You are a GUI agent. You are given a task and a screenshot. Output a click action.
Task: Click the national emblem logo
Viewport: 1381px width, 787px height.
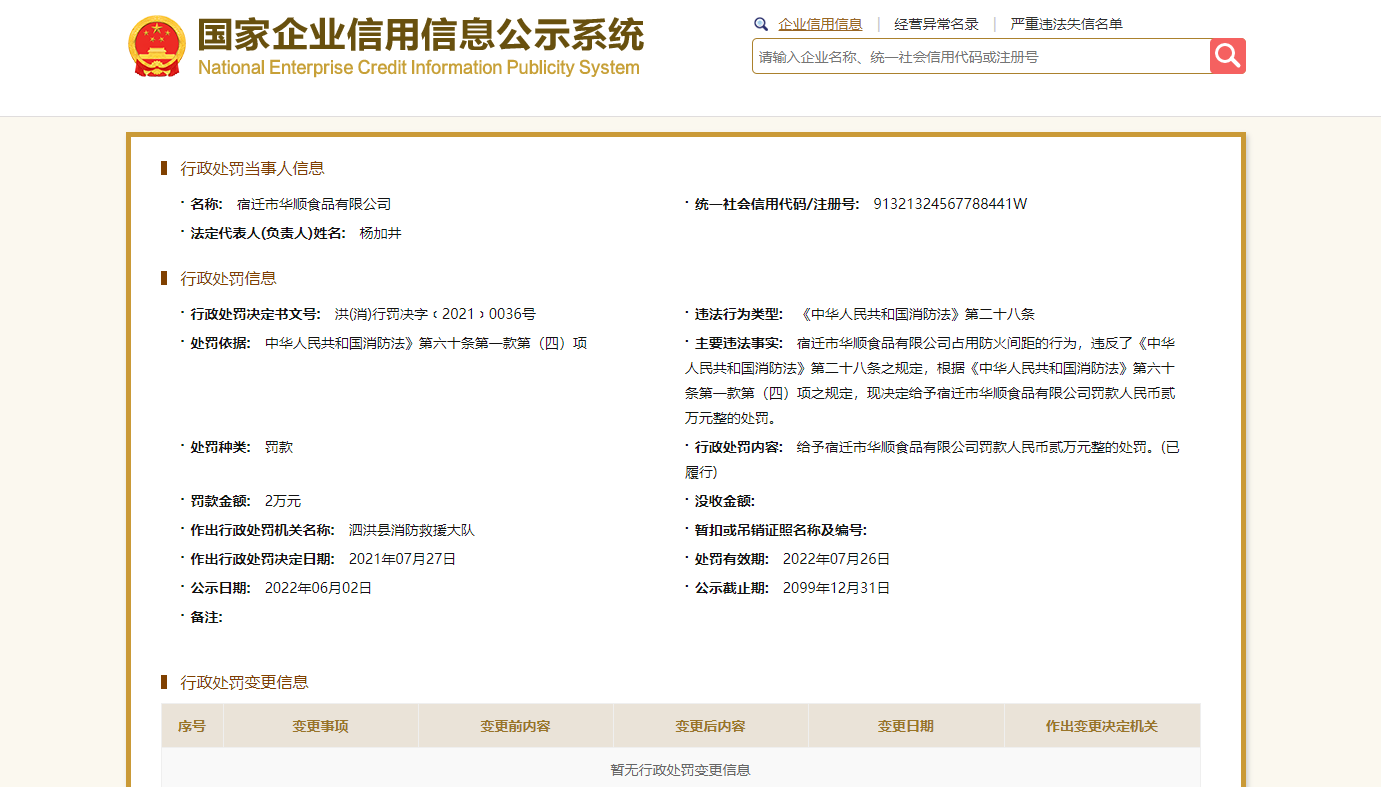pos(157,46)
